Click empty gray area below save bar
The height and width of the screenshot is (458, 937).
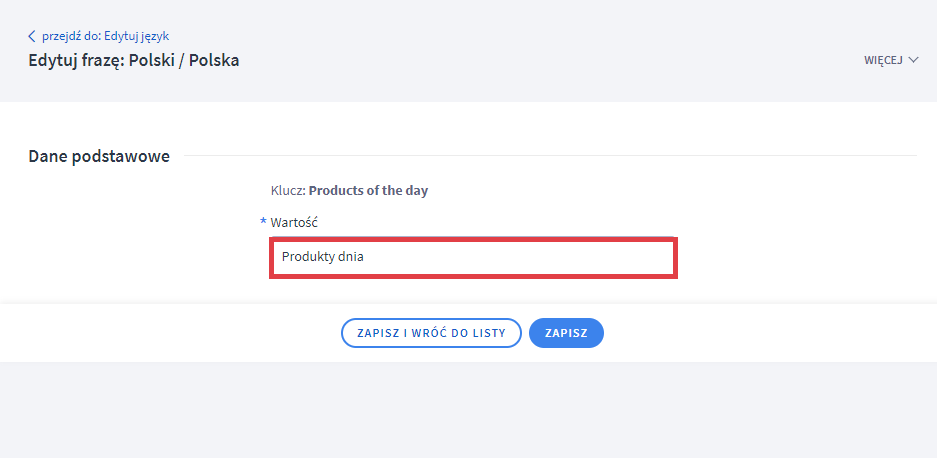coord(468,410)
